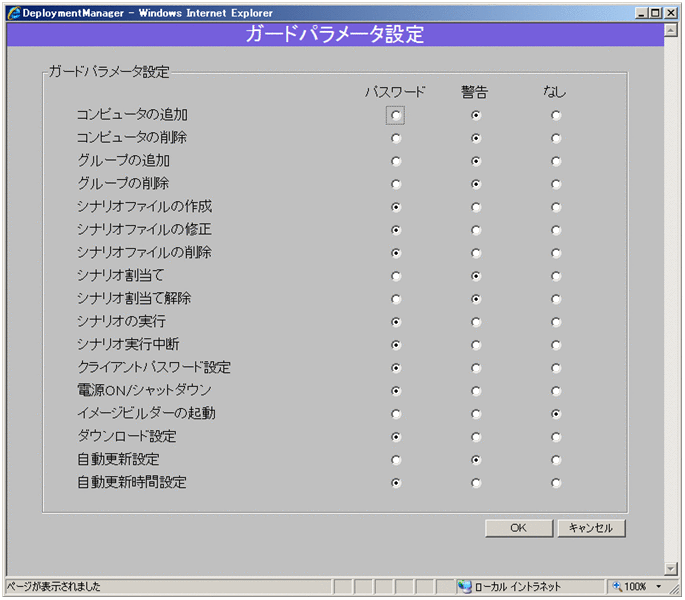Select パスワード for グループの追加

click(396, 161)
